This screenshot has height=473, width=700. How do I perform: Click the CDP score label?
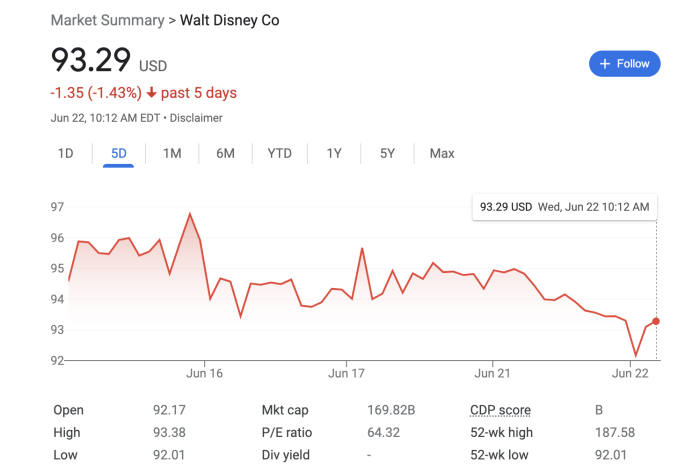(x=500, y=410)
